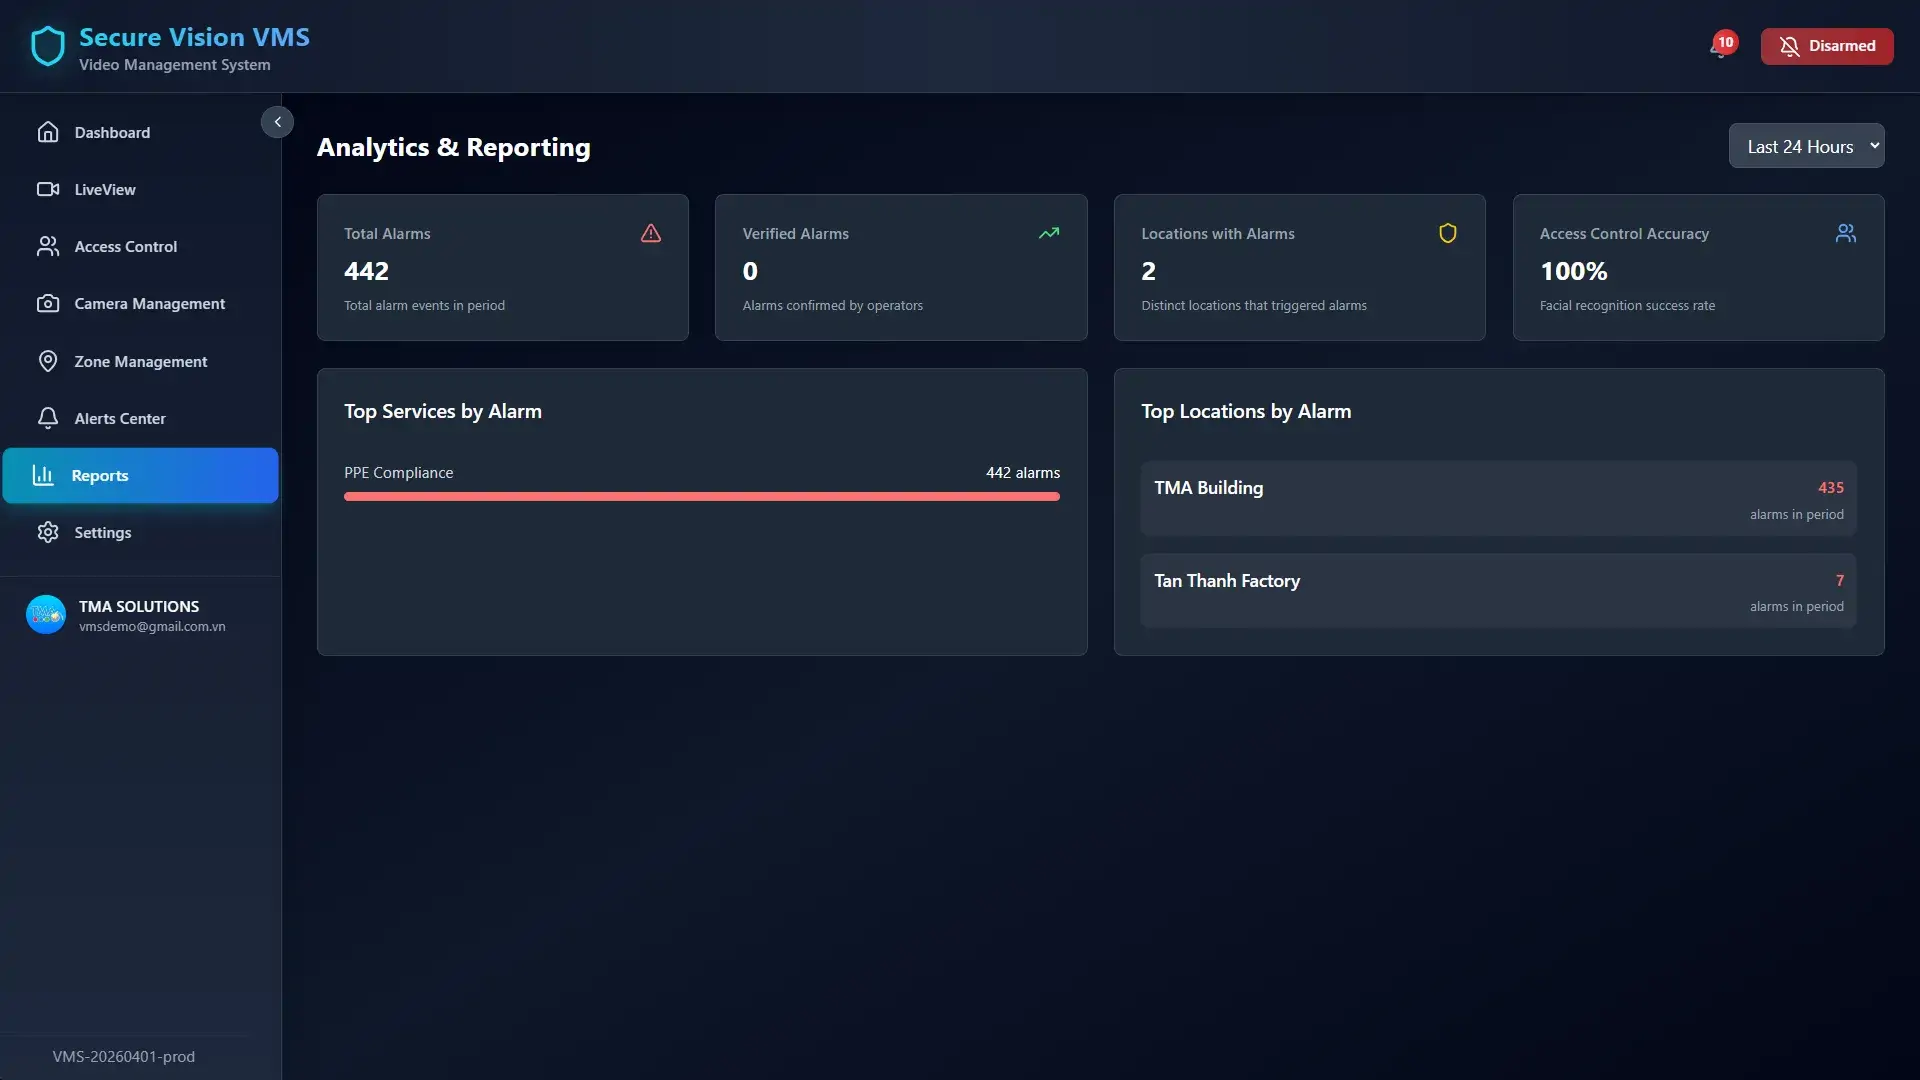Click the 442 alarms count text
1920x1080 pixels.
(1023, 472)
